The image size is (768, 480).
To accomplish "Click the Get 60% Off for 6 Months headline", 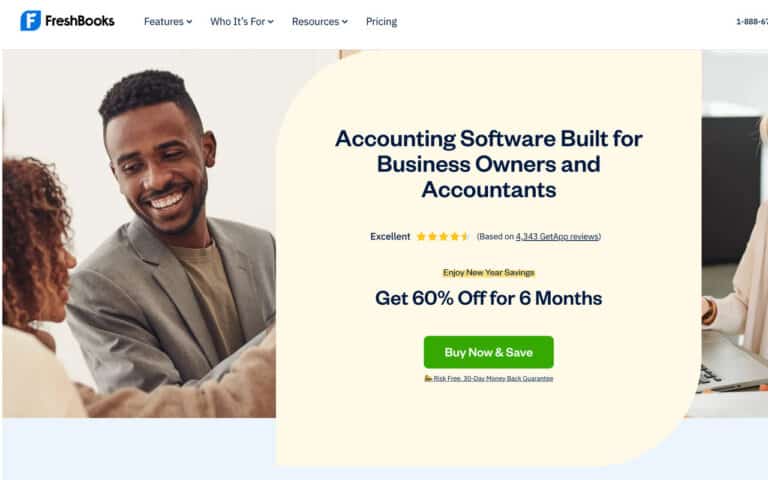I will (488, 298).
